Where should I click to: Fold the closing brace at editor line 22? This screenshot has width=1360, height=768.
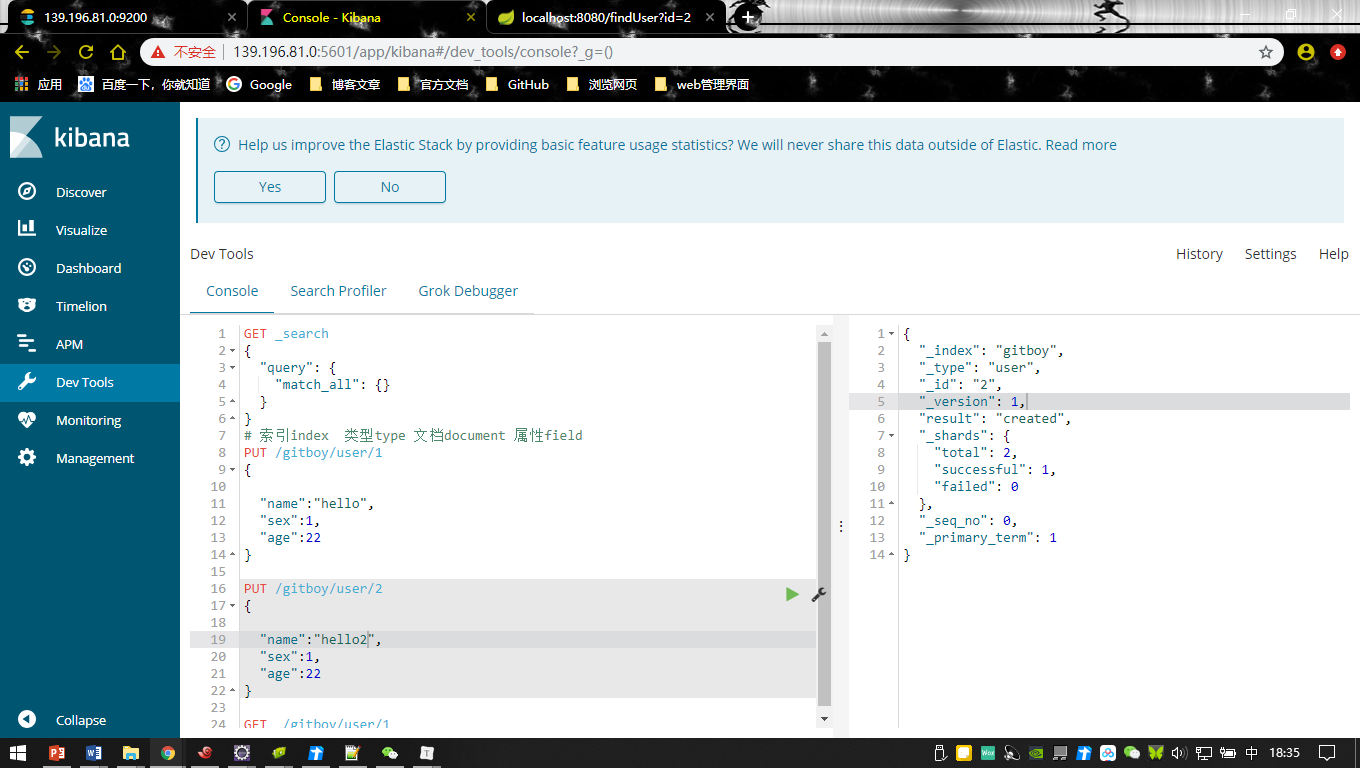click(x=233, y=691)
